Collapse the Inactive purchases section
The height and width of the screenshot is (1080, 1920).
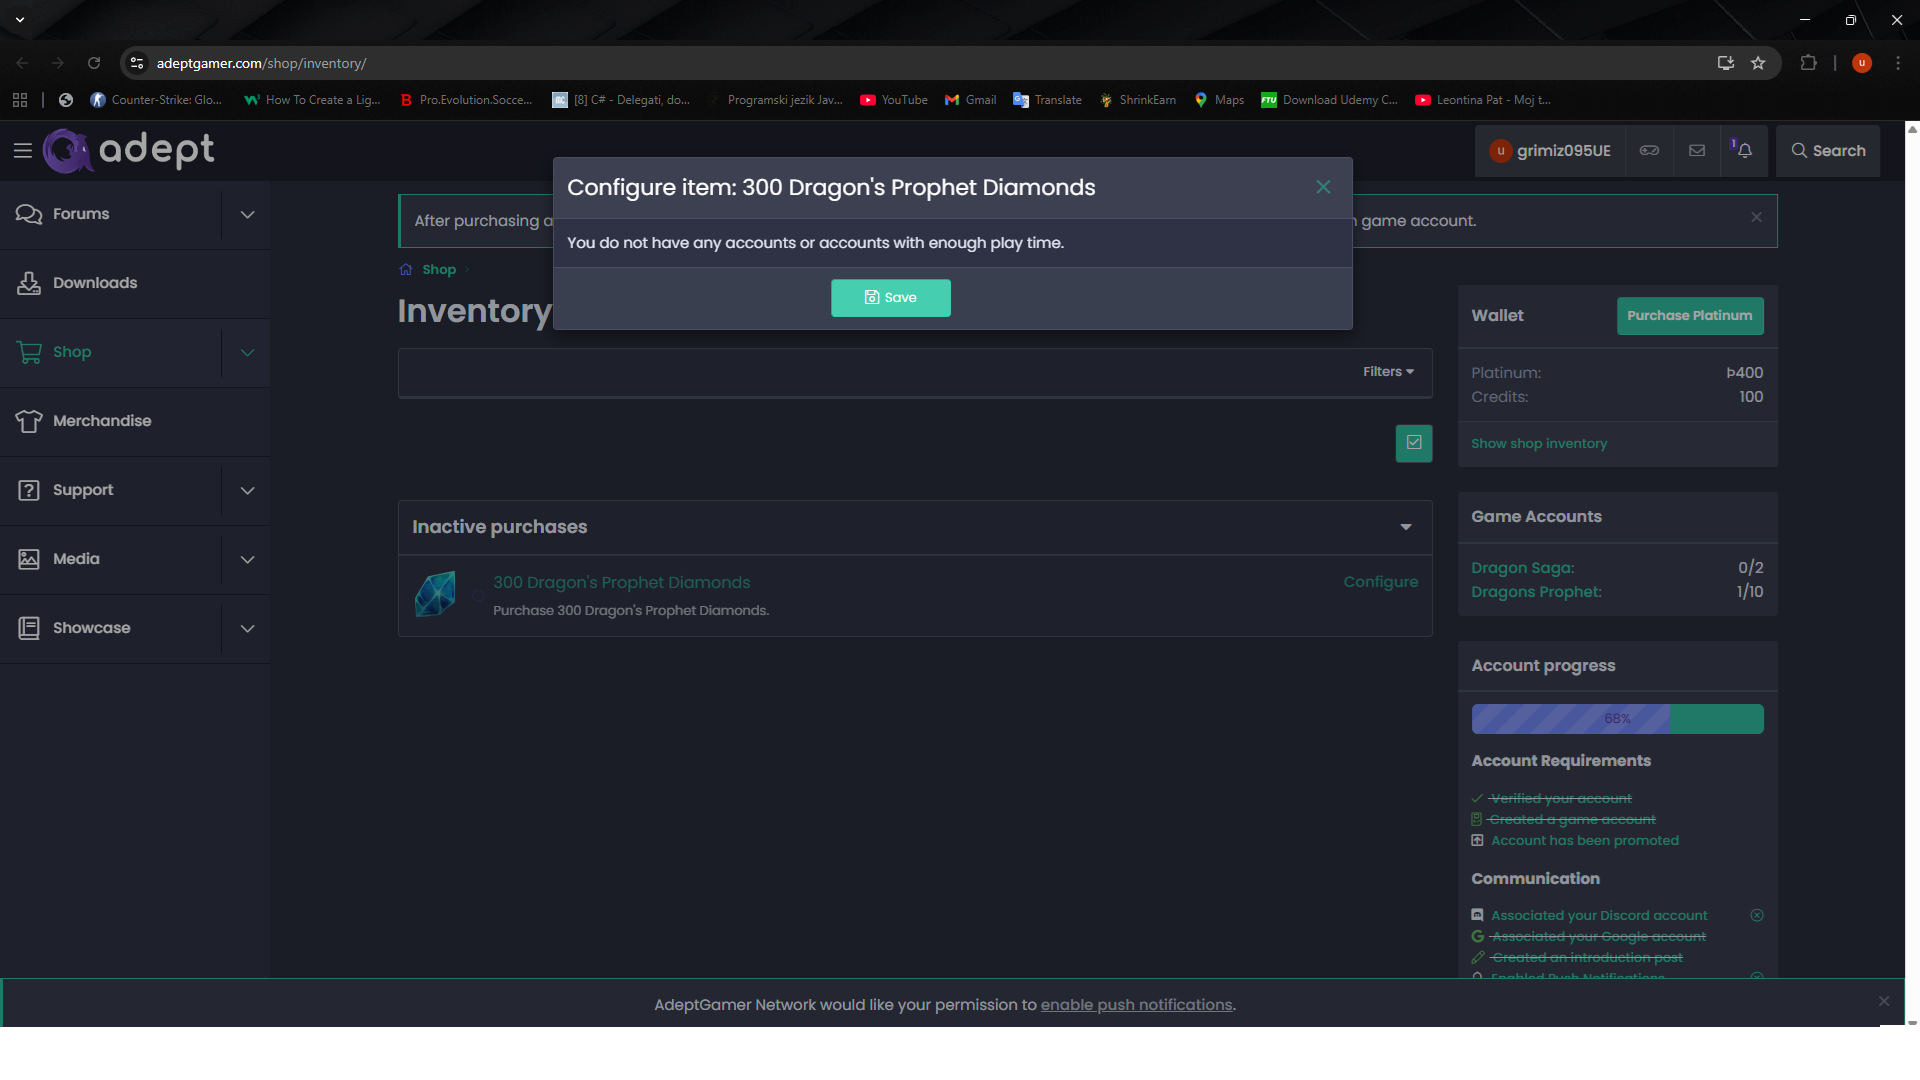[x=1406, y=527]
